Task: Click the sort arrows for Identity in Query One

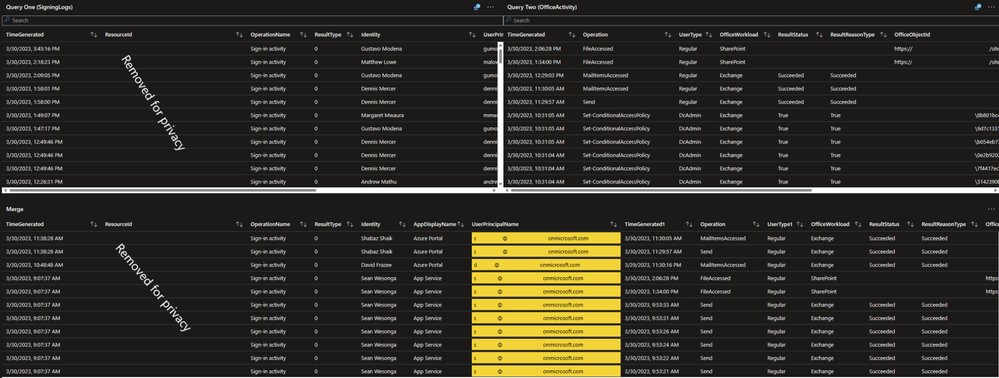Action: 472,34
